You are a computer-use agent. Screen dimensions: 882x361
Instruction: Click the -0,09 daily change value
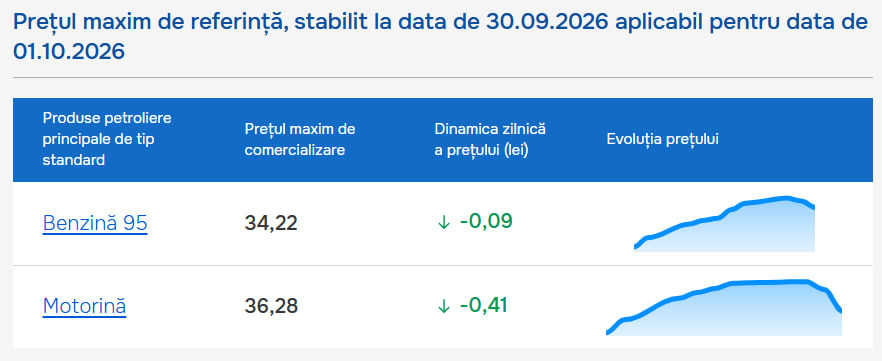click(x=486, y=222)
